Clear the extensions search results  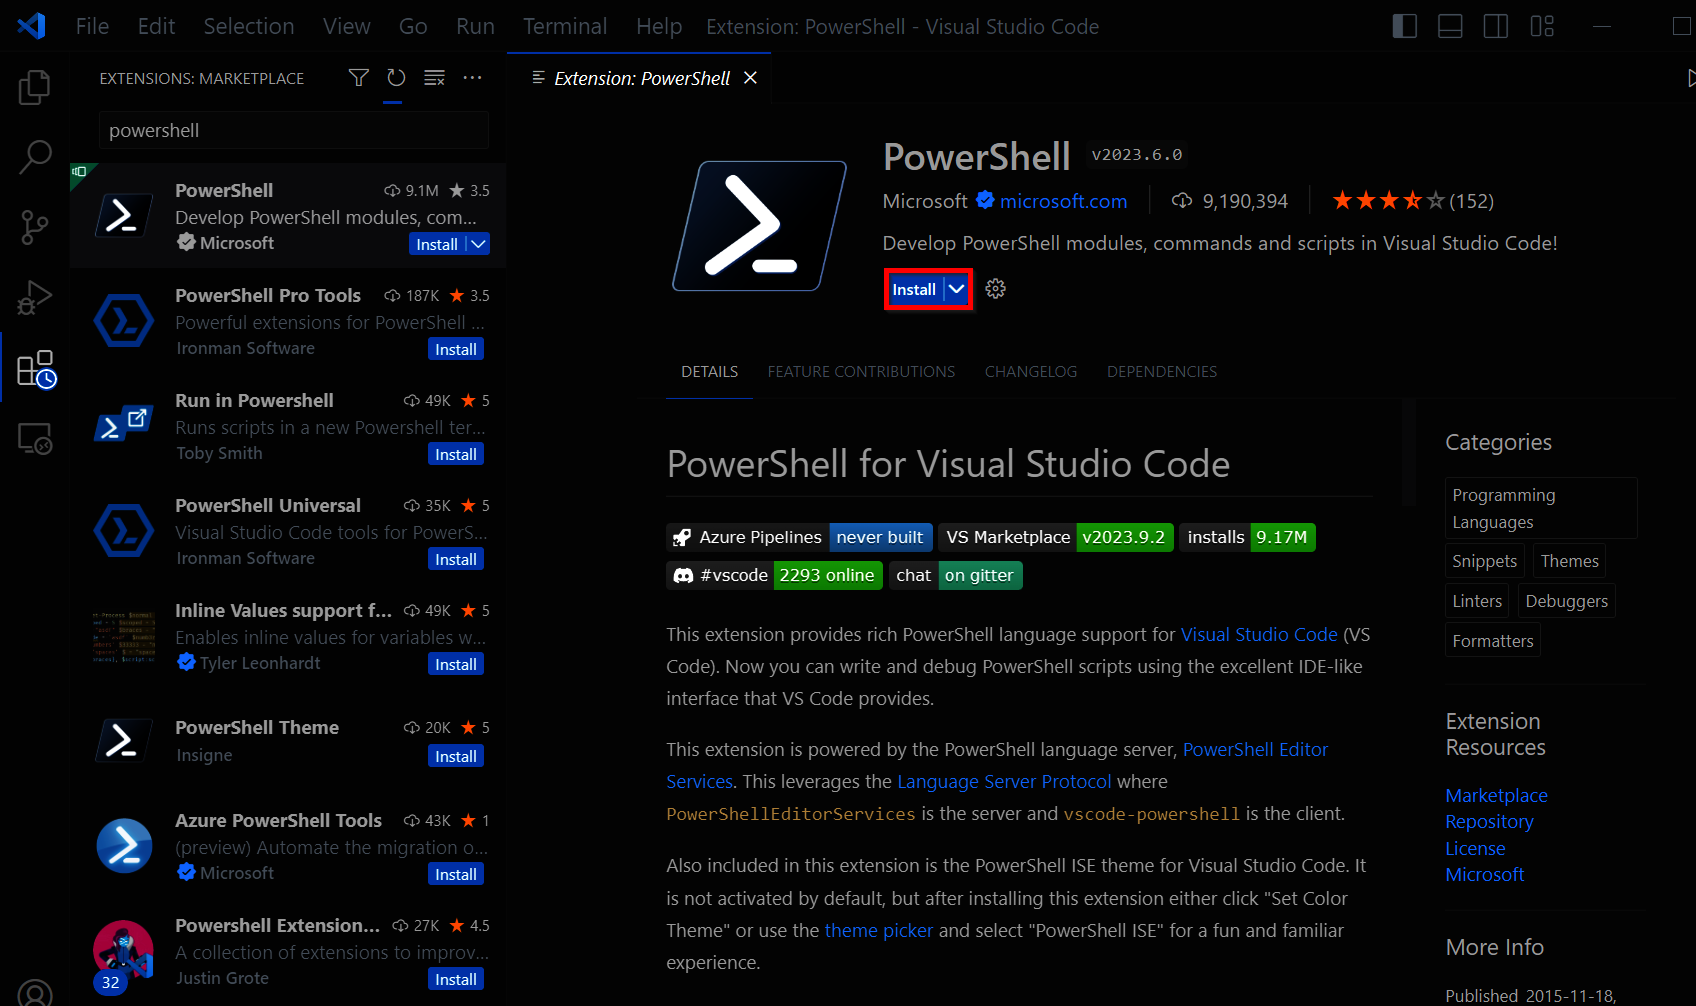433,77
